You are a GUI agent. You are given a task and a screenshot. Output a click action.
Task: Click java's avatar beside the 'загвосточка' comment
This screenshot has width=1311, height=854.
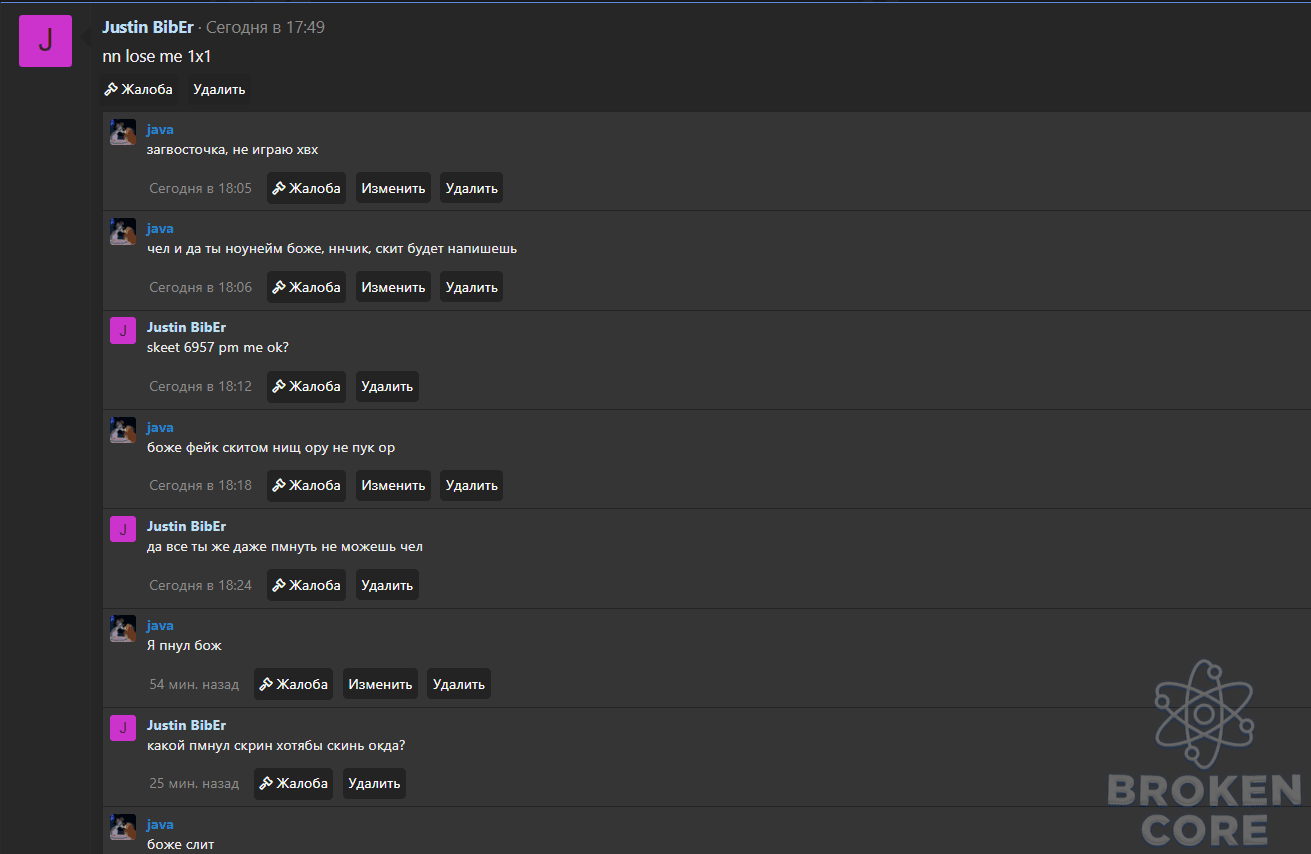(x=123, y=132)
